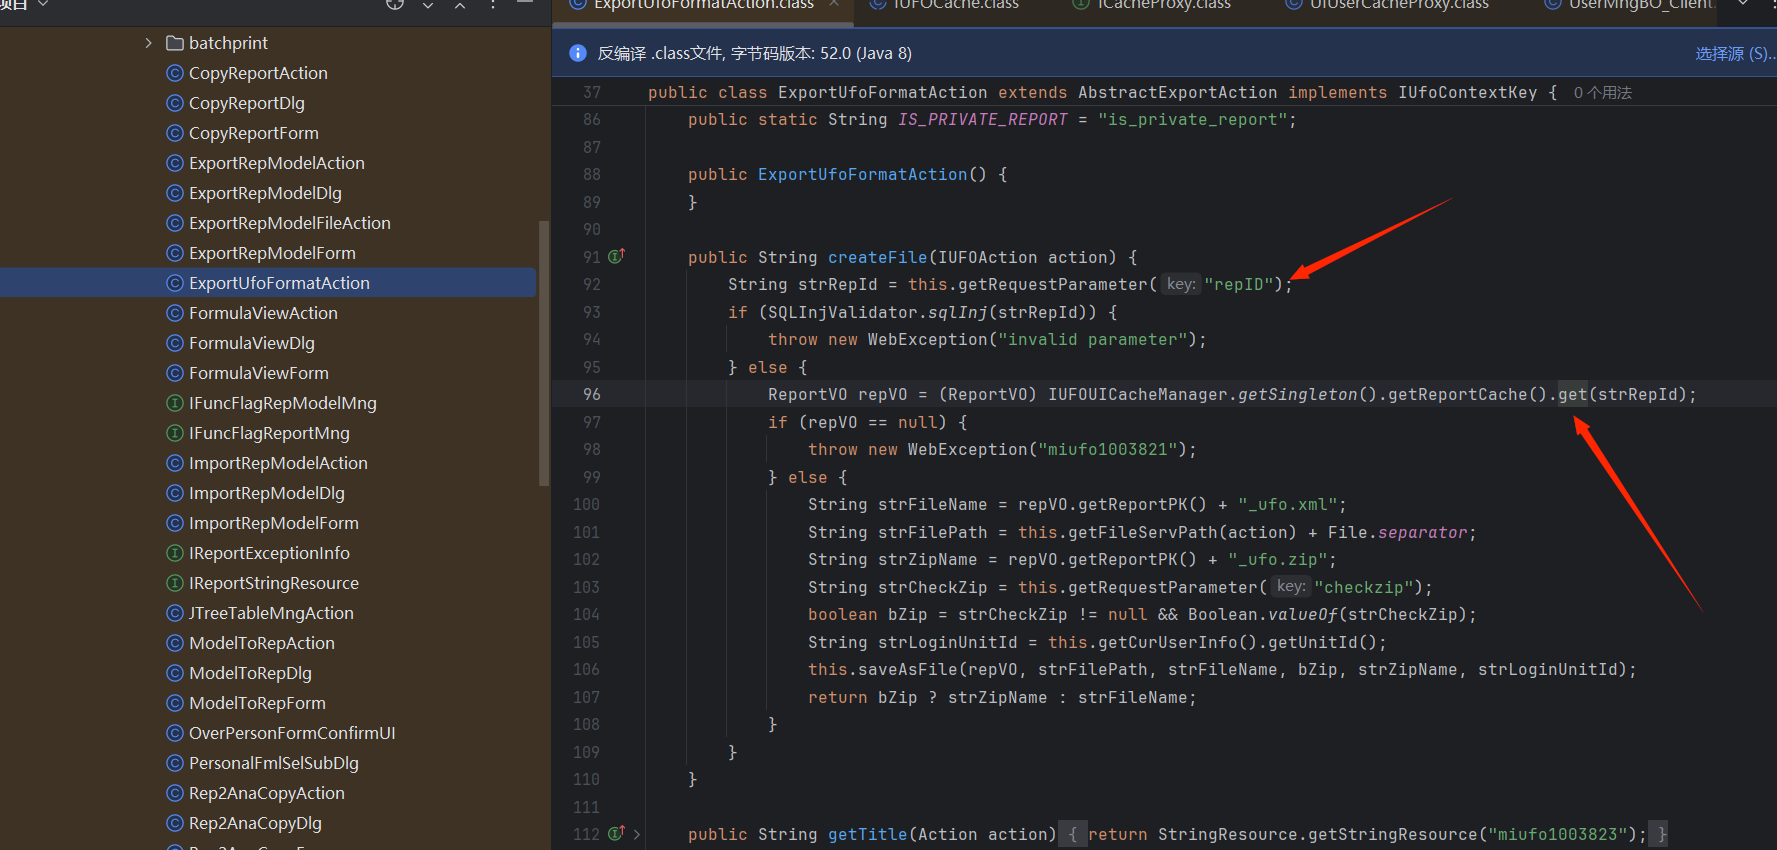1777x850 pixels.
Task: Click the class icon beside ImportRepModelDlg
Action: click(x=175, y=493)
